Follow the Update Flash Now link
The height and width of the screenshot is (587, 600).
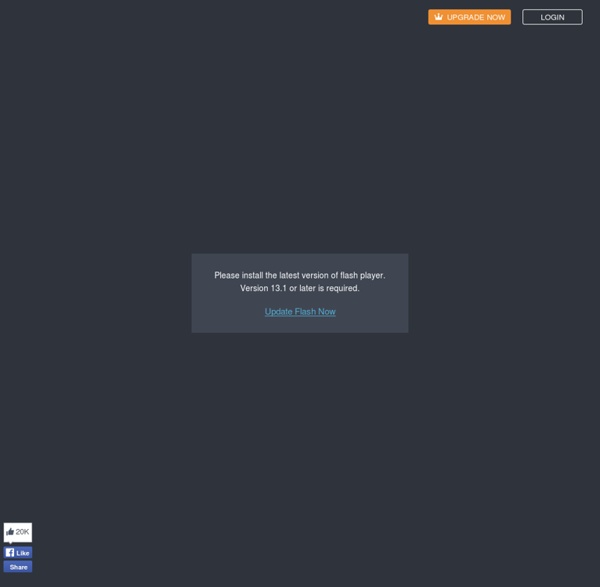(x=300, y=312)
